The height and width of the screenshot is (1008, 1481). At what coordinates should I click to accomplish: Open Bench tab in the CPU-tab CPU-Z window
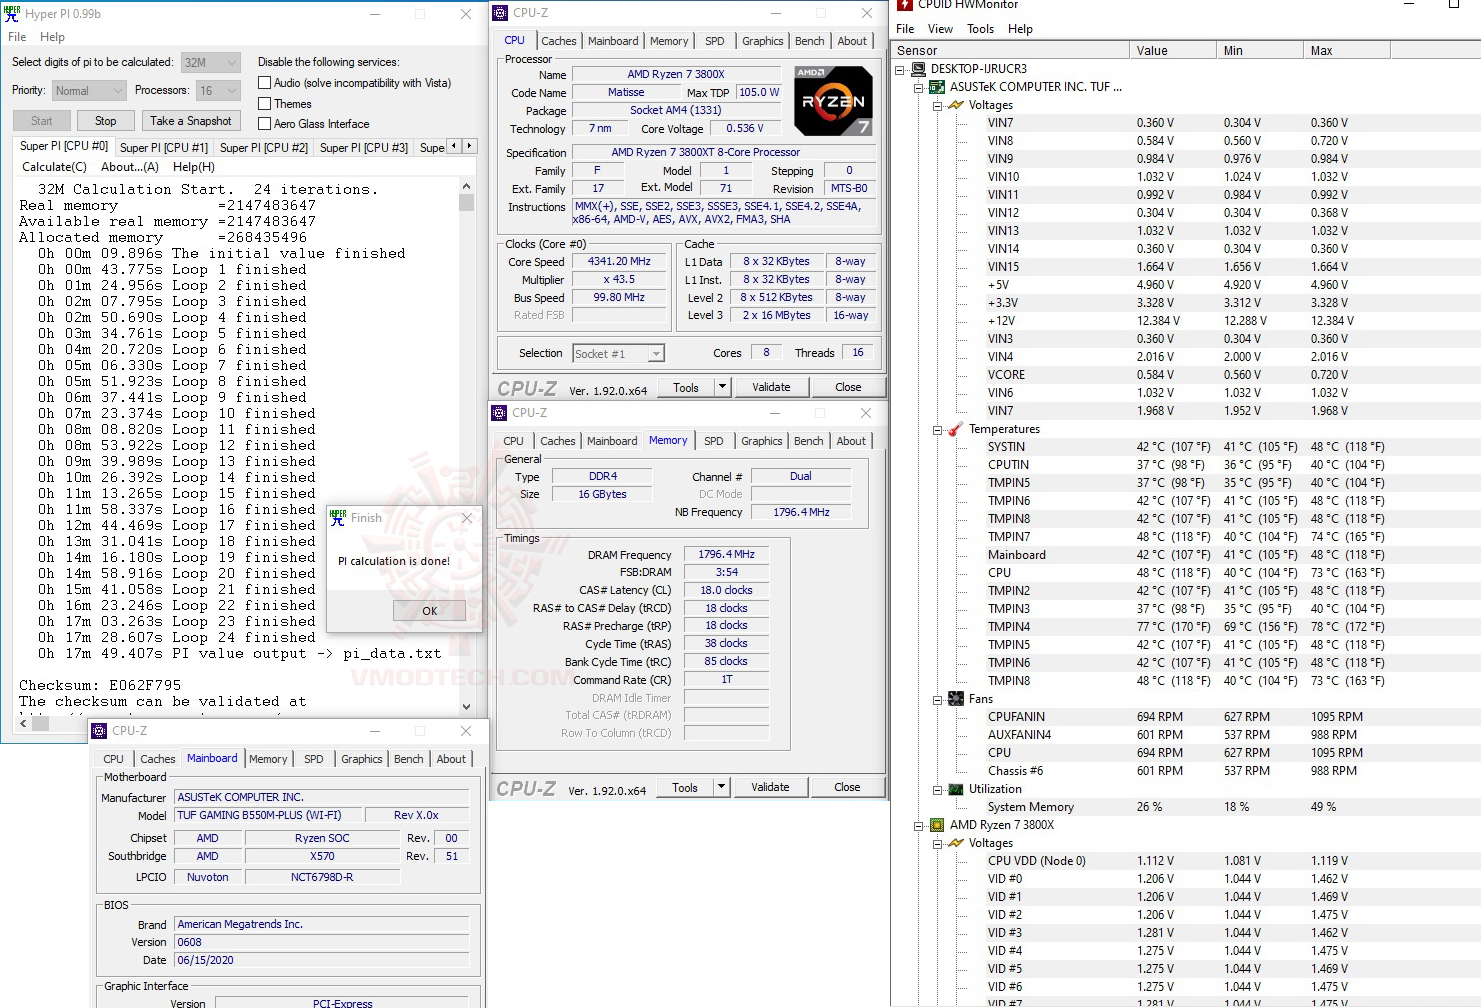[810, 41]
